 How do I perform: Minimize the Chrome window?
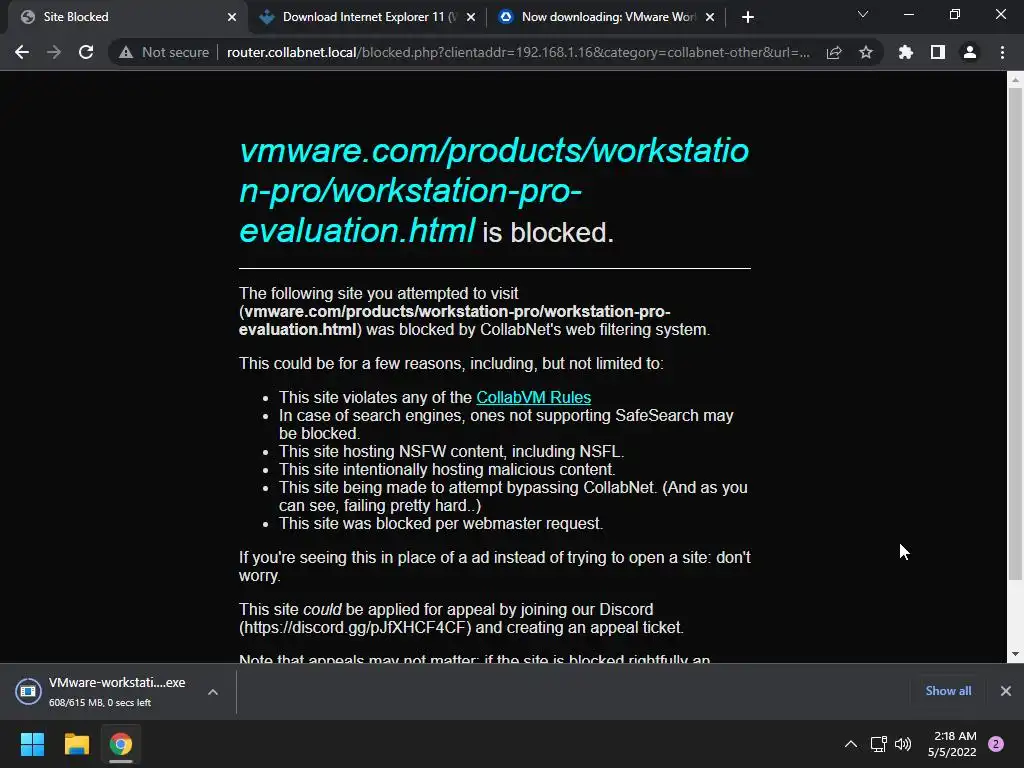908,14
